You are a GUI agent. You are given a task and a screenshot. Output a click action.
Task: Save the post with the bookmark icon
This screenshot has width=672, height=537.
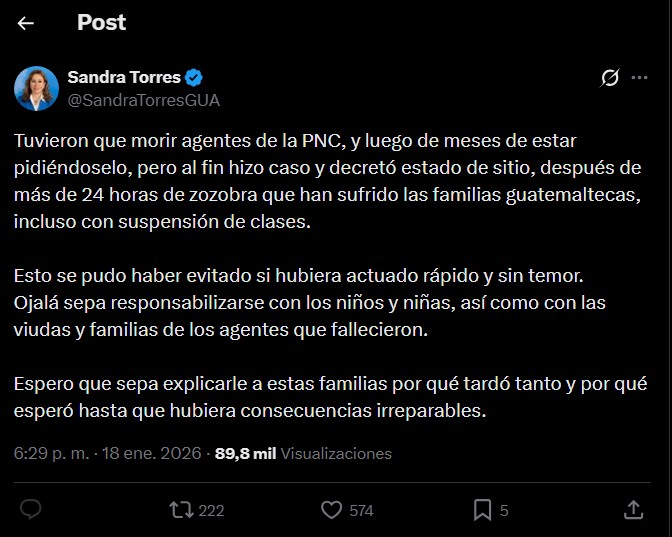click(x=482, y=510)
